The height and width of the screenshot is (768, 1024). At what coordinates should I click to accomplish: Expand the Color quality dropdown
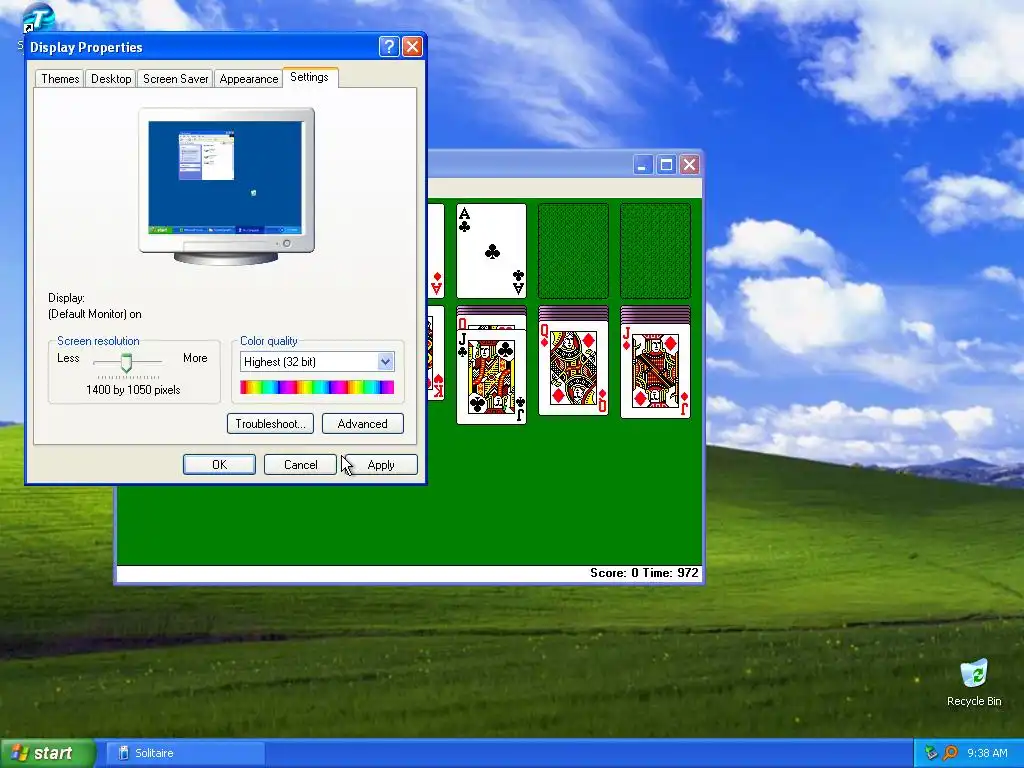(x=385, y=362)
